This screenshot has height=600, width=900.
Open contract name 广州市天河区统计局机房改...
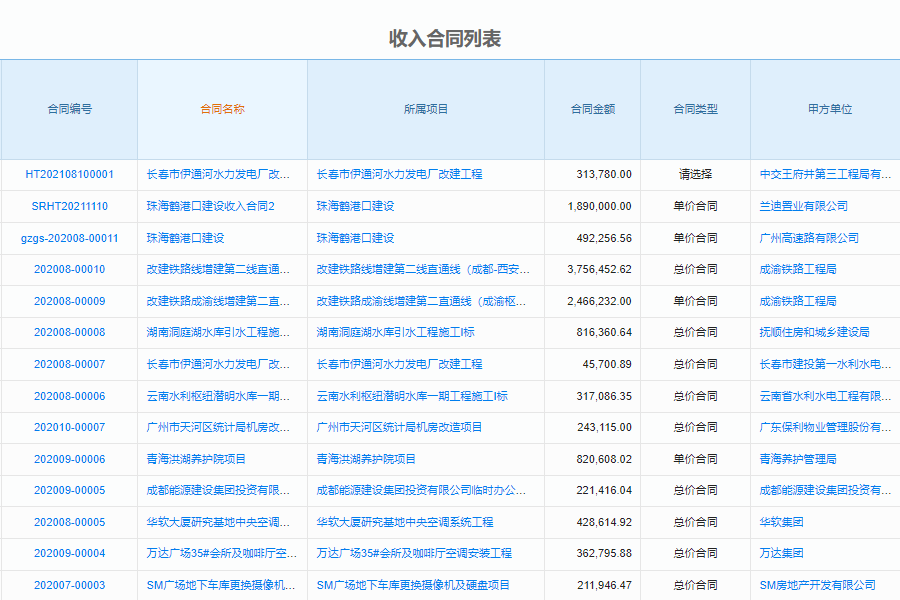coord(218,427)
